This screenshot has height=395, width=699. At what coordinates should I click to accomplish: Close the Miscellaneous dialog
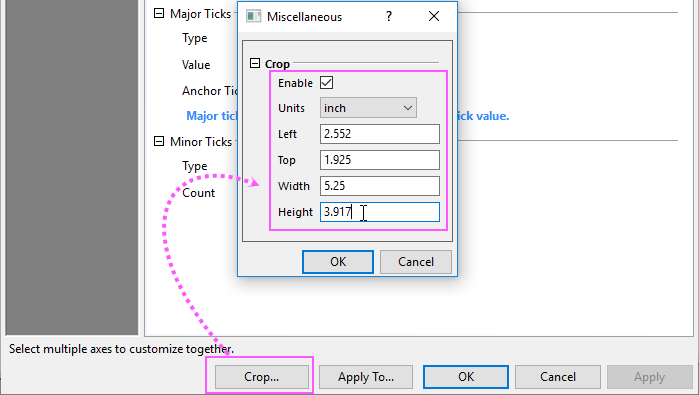pos(434,16)
